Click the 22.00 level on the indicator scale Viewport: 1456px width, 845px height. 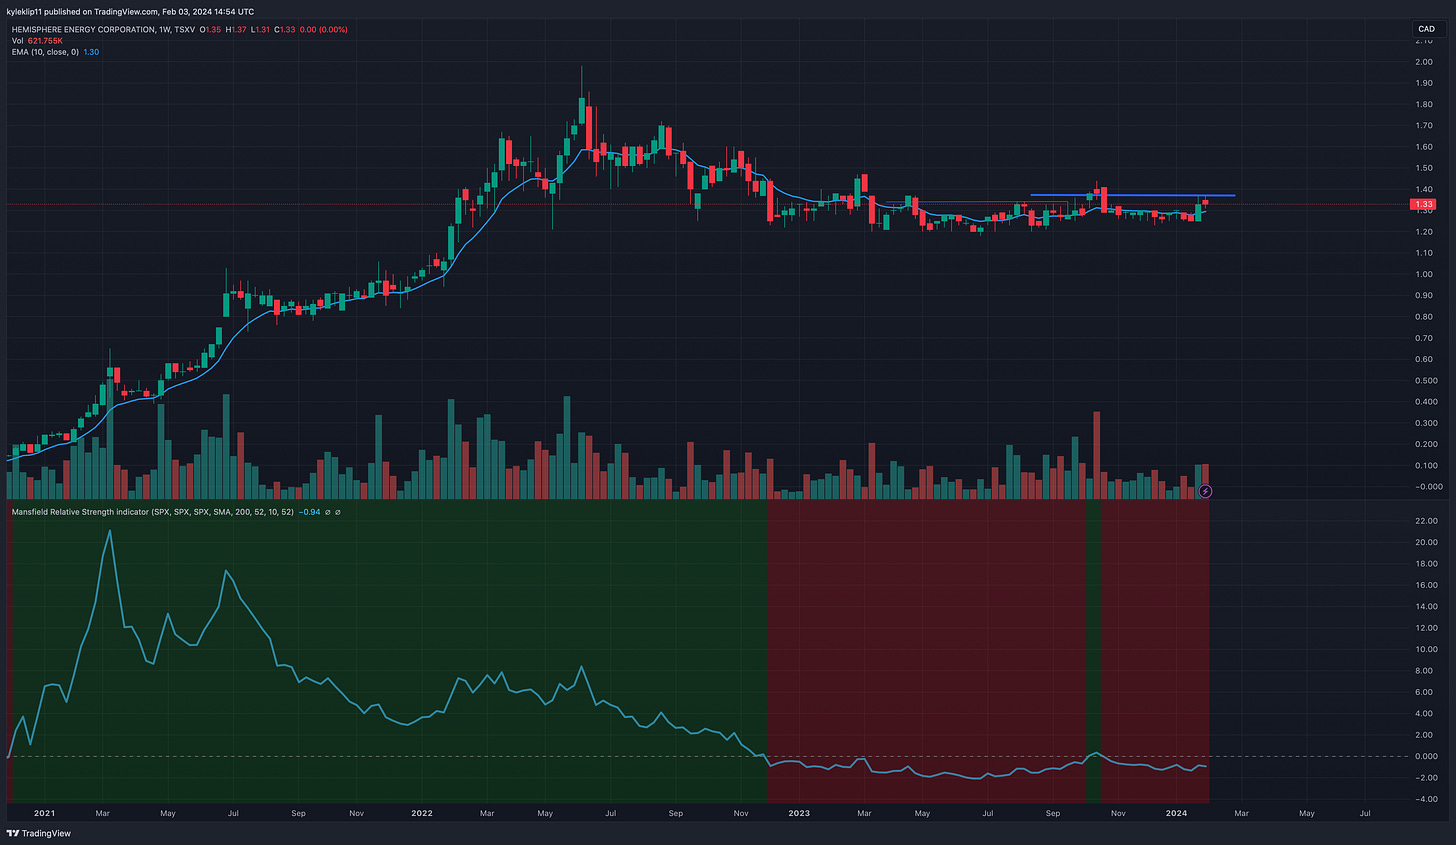coord(1426,521)
